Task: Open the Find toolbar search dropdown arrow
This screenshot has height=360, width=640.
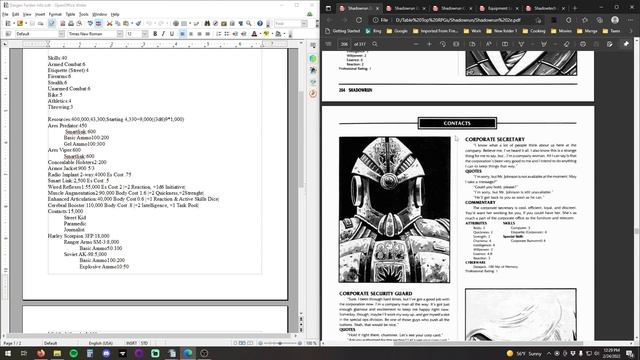Action: point(304,24)
